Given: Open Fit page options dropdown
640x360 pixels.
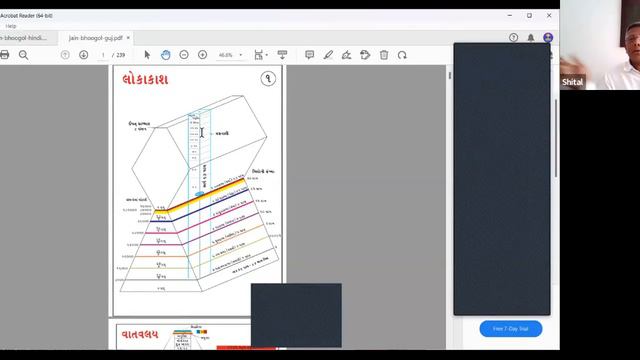Looking at the screenshot, I should [261, 55].
